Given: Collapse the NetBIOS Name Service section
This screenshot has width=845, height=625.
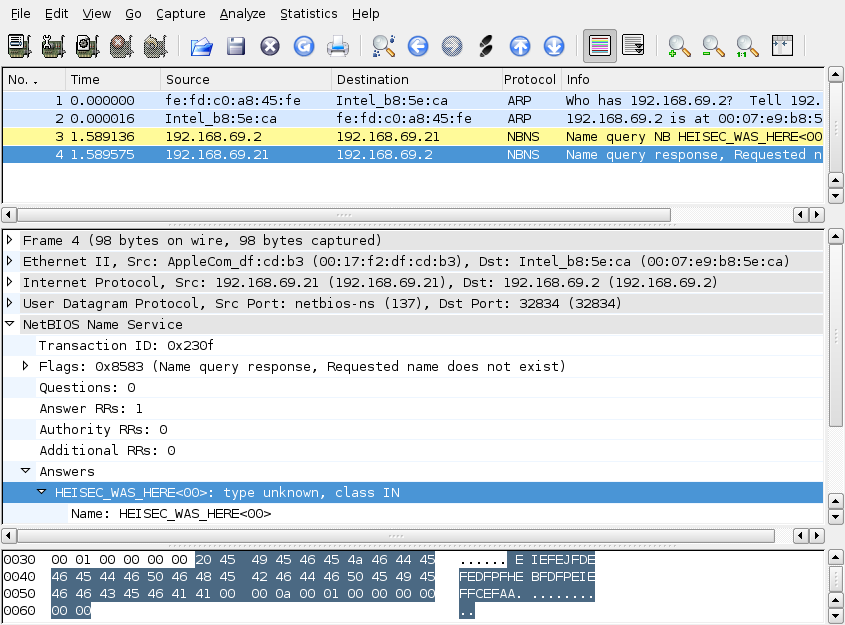Looking at the screenshot, I should point(11,325).
